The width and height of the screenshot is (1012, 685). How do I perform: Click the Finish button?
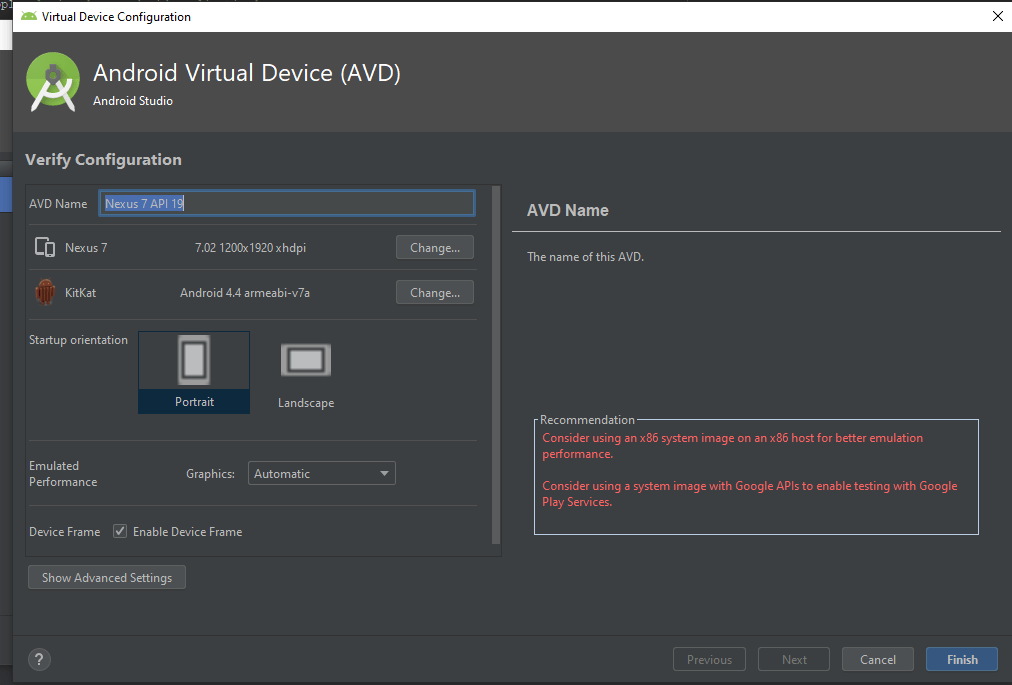pyautogui.click(x=962, y=659)
